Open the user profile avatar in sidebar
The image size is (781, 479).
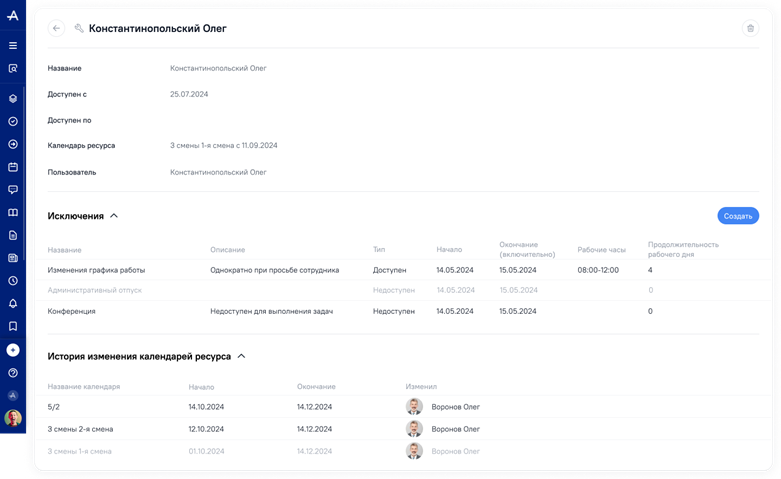pos(13,418)
